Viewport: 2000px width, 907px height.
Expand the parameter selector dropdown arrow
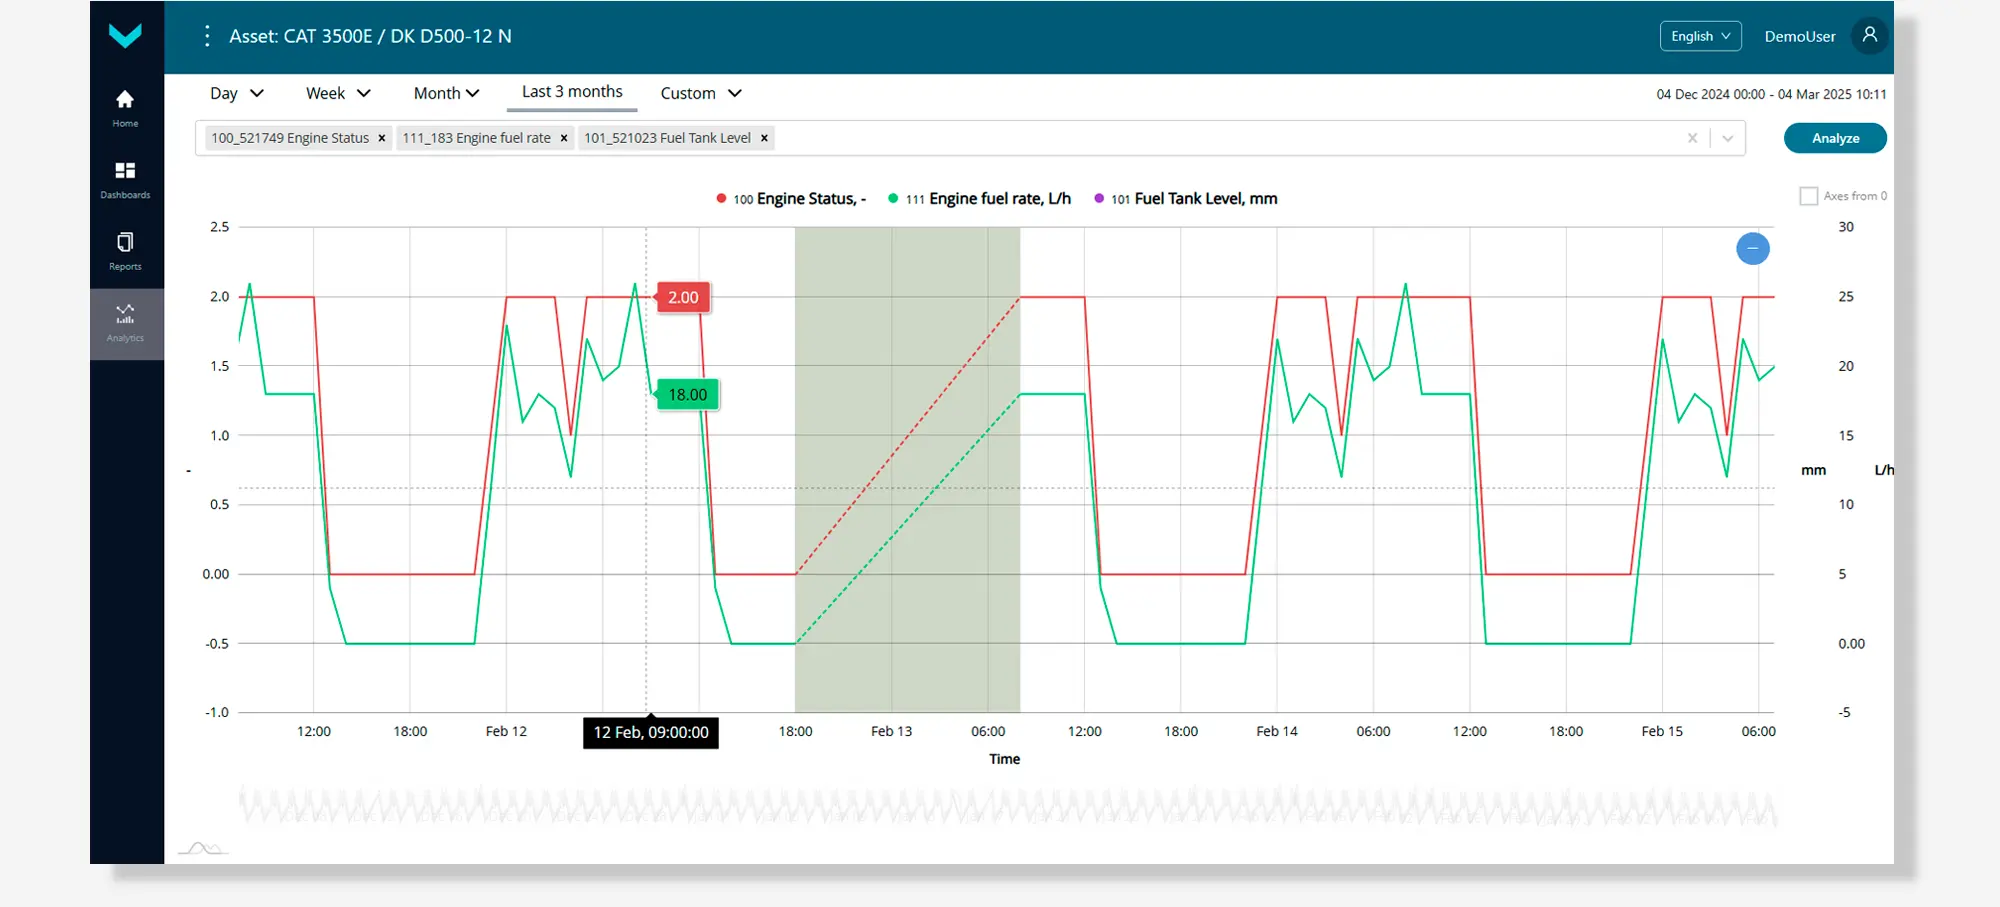coord(1727,138)
